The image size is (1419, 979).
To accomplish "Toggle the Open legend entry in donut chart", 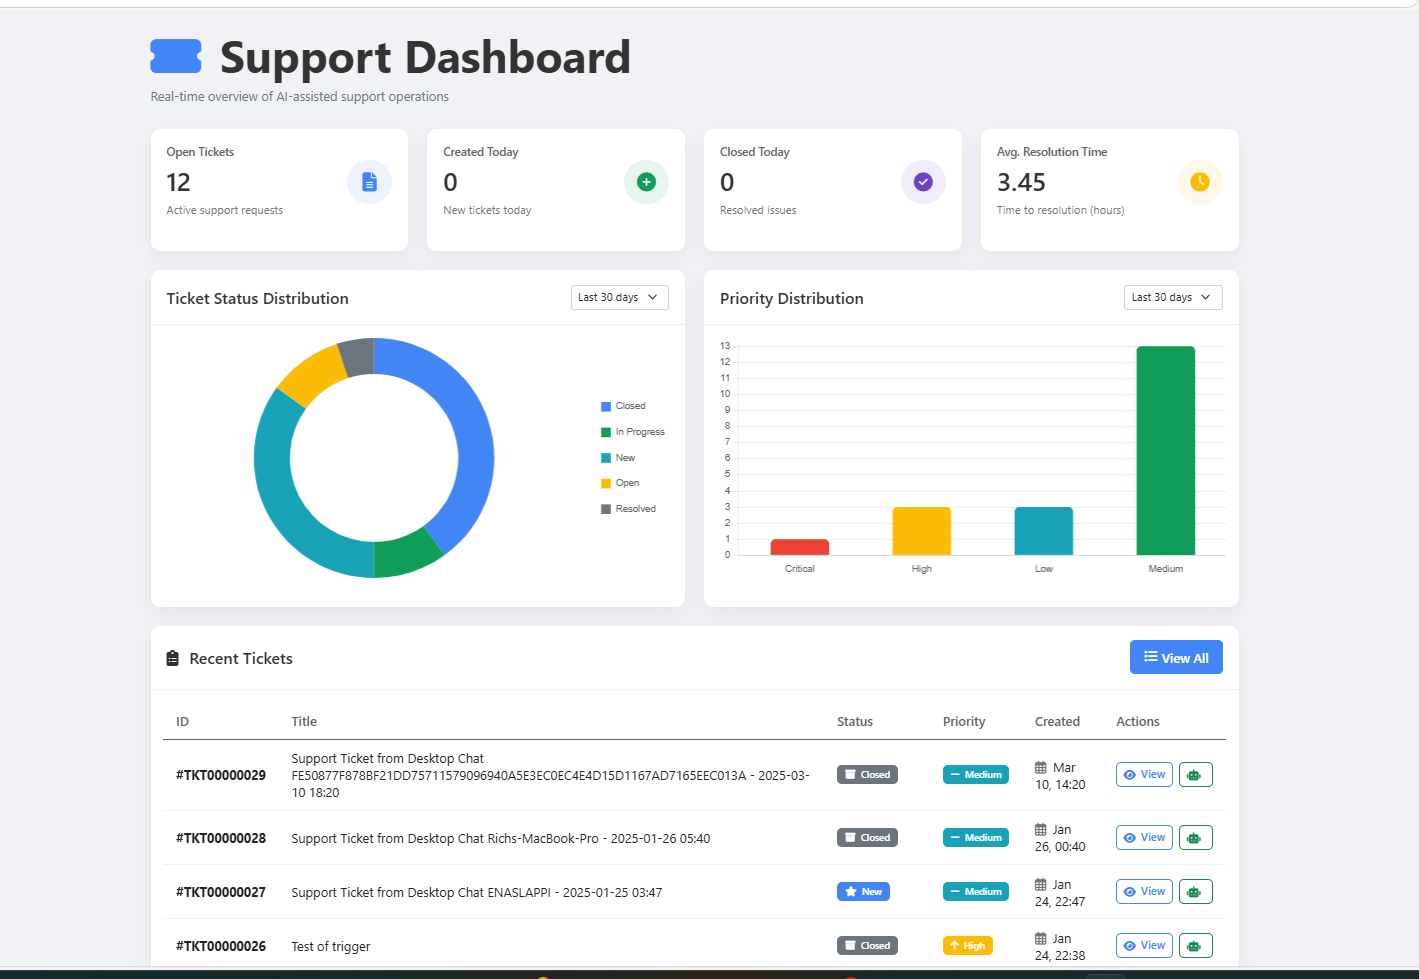I will pos(620,483).
